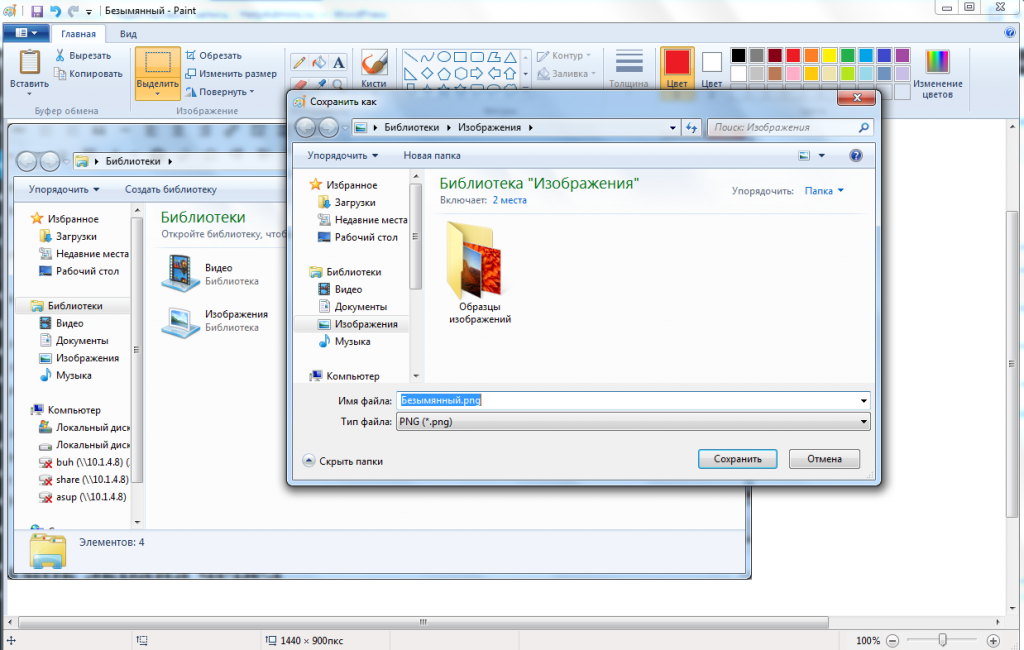Select the rectangle shape in shapes gallery
The height and width of the screenshot is (650, 1024).
460,57
